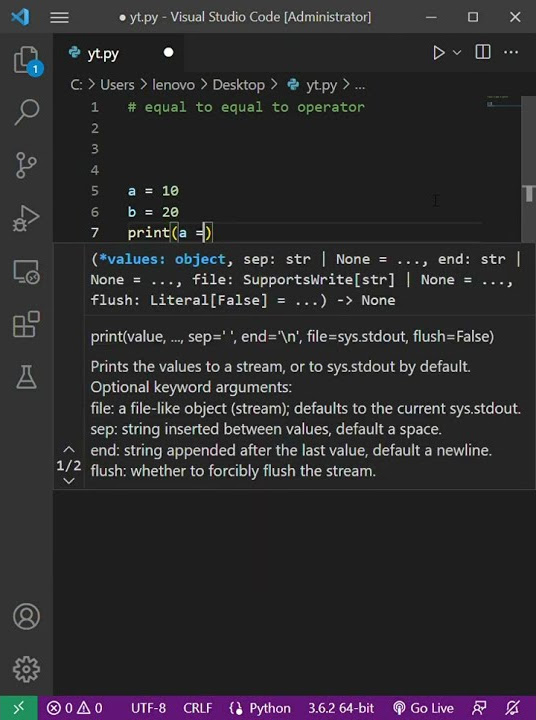Open the Search view icon
This screenshot has width=536, height=720.
click(27, 112)
